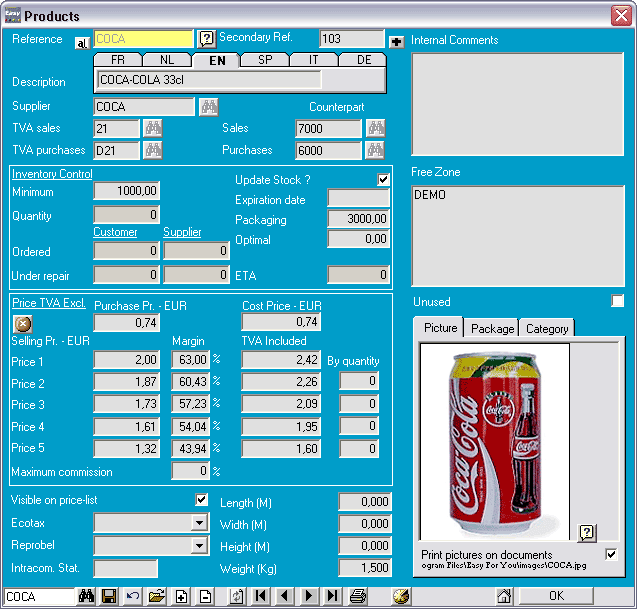
Task: Open the Ecotax dropdown
Action: point(200,522)
